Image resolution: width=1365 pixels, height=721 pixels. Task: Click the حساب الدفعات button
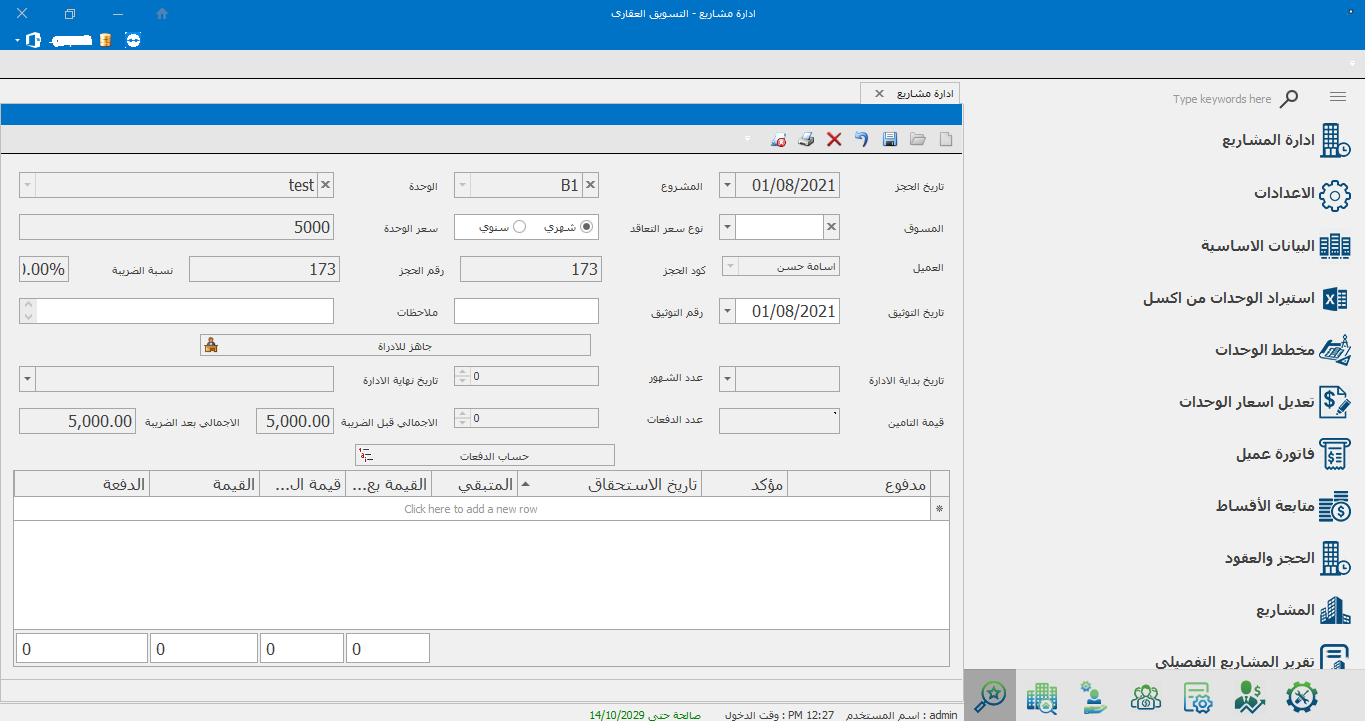click(485, 455)
